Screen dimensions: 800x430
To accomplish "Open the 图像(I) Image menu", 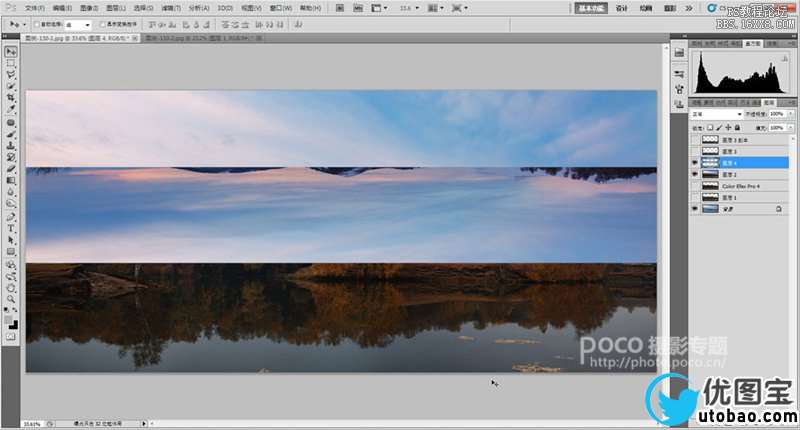I will tap(89, 8).
